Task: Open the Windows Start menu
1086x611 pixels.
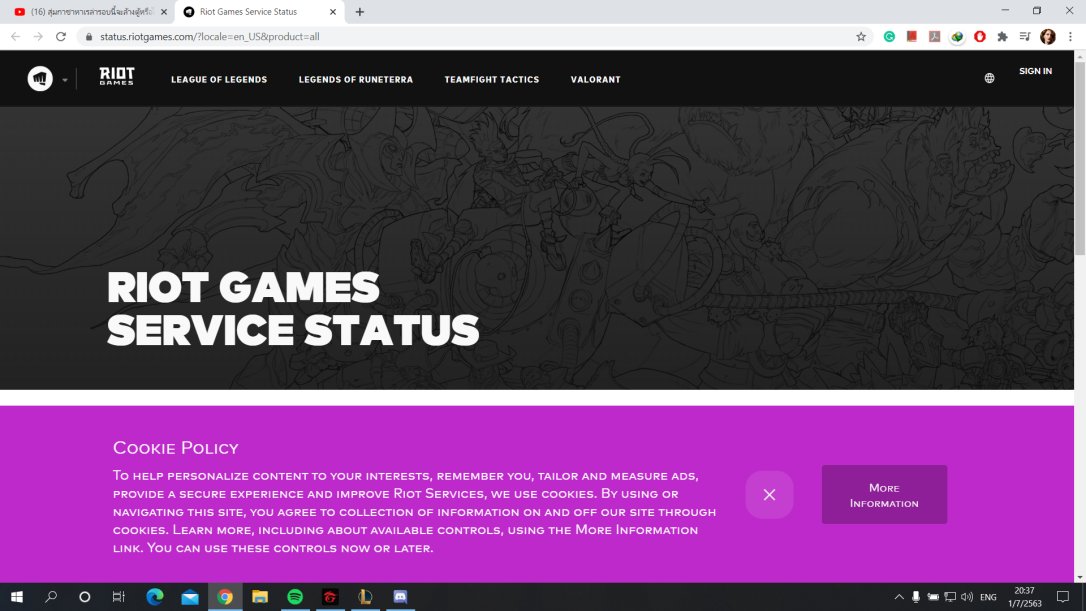Action: click(17, 596)
